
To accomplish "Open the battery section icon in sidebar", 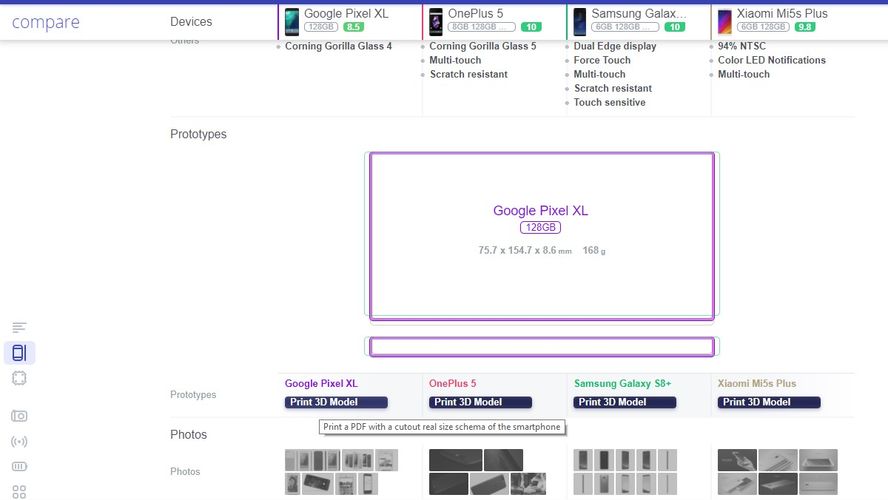I will coord(19,466).
